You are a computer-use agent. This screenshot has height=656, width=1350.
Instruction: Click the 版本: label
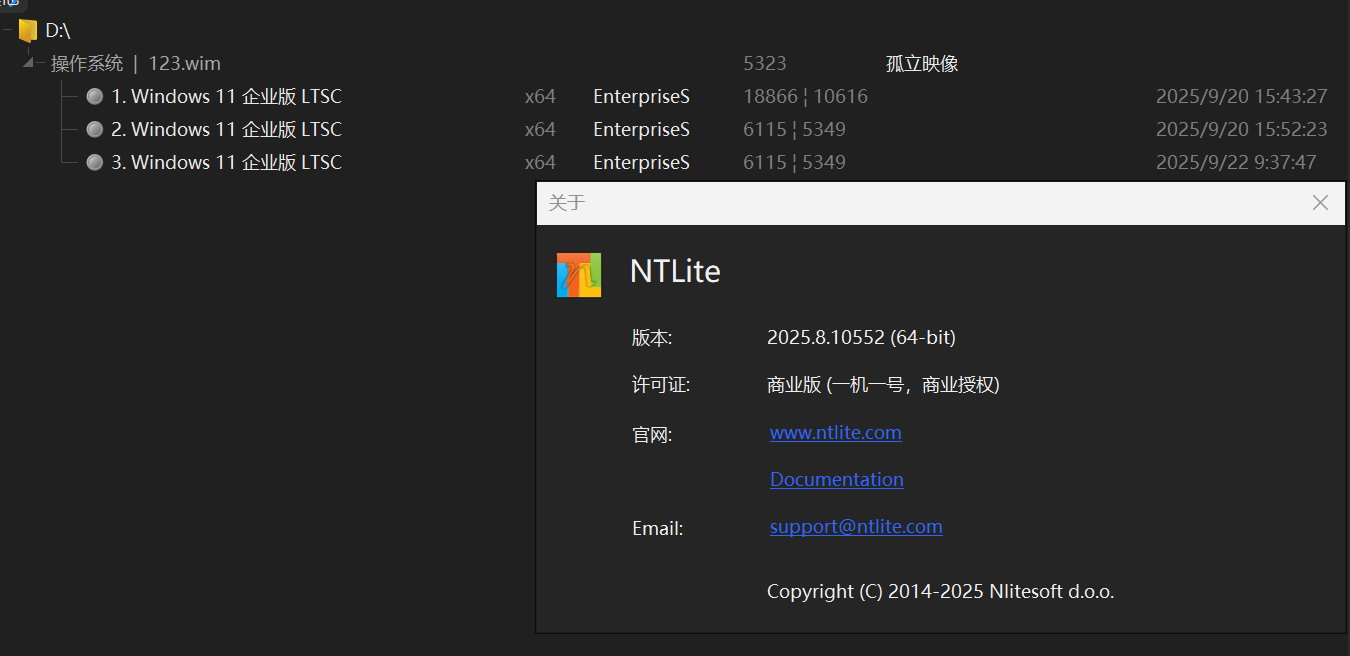[652, 339]
